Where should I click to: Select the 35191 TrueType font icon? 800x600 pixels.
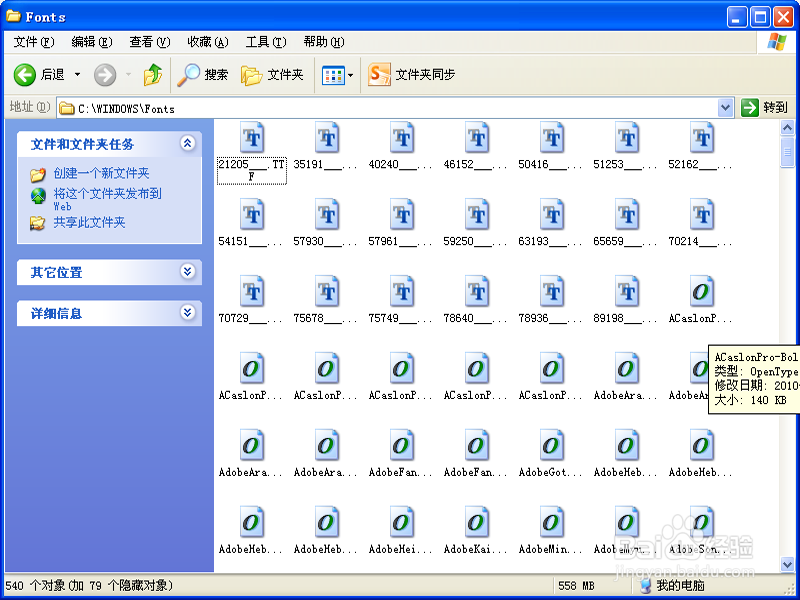pos(327,138)
